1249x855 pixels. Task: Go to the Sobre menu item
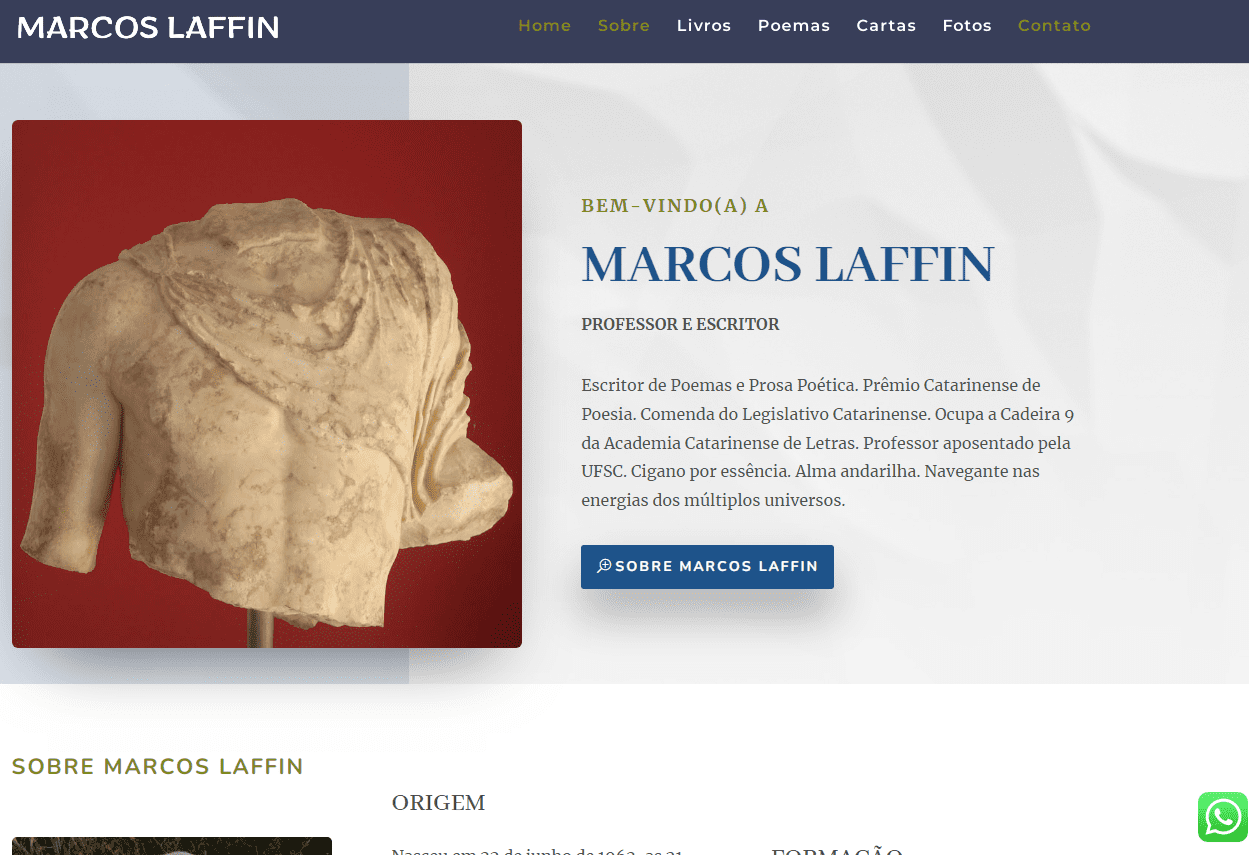click(x=624, y=26)
